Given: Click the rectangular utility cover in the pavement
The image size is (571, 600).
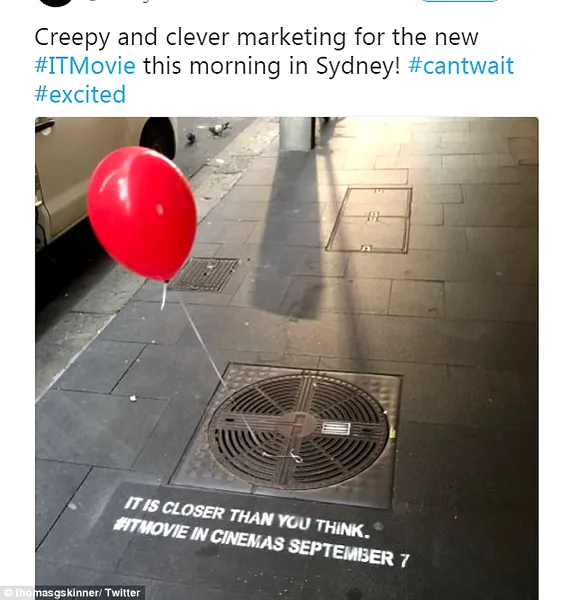Looking at the screenshot, I should pos(369,220).
